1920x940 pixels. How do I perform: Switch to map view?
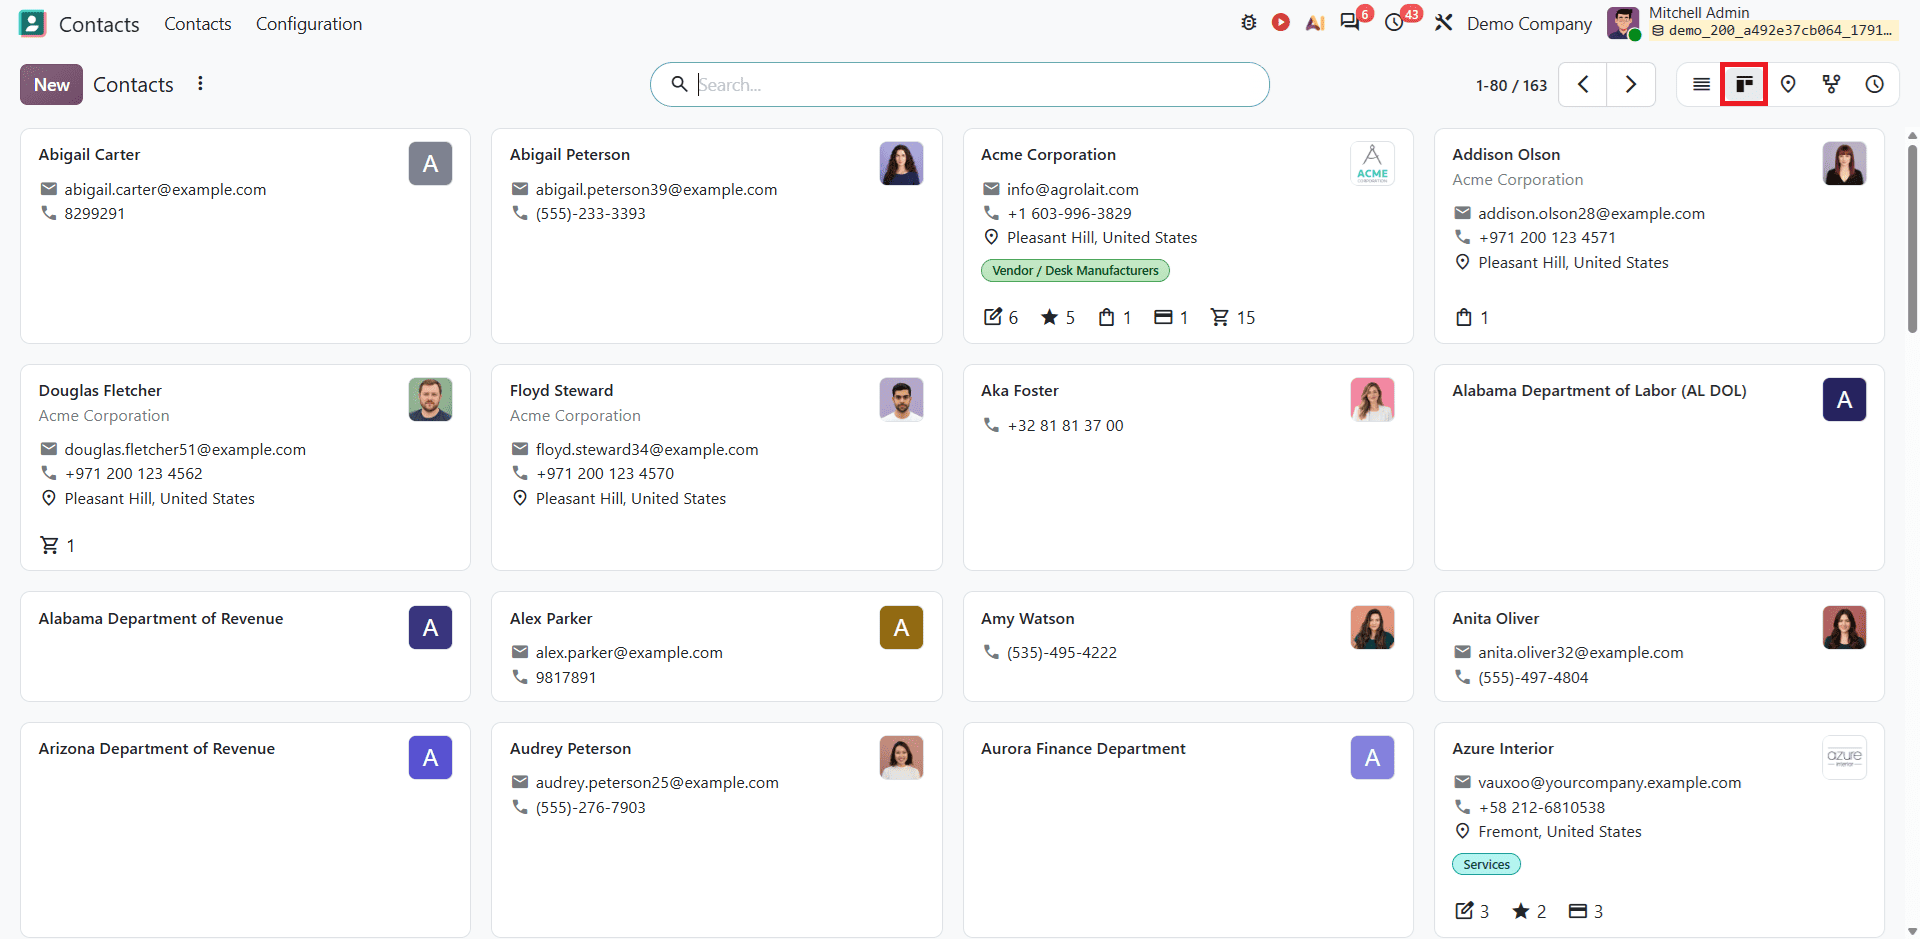(x=1788, y=85)
